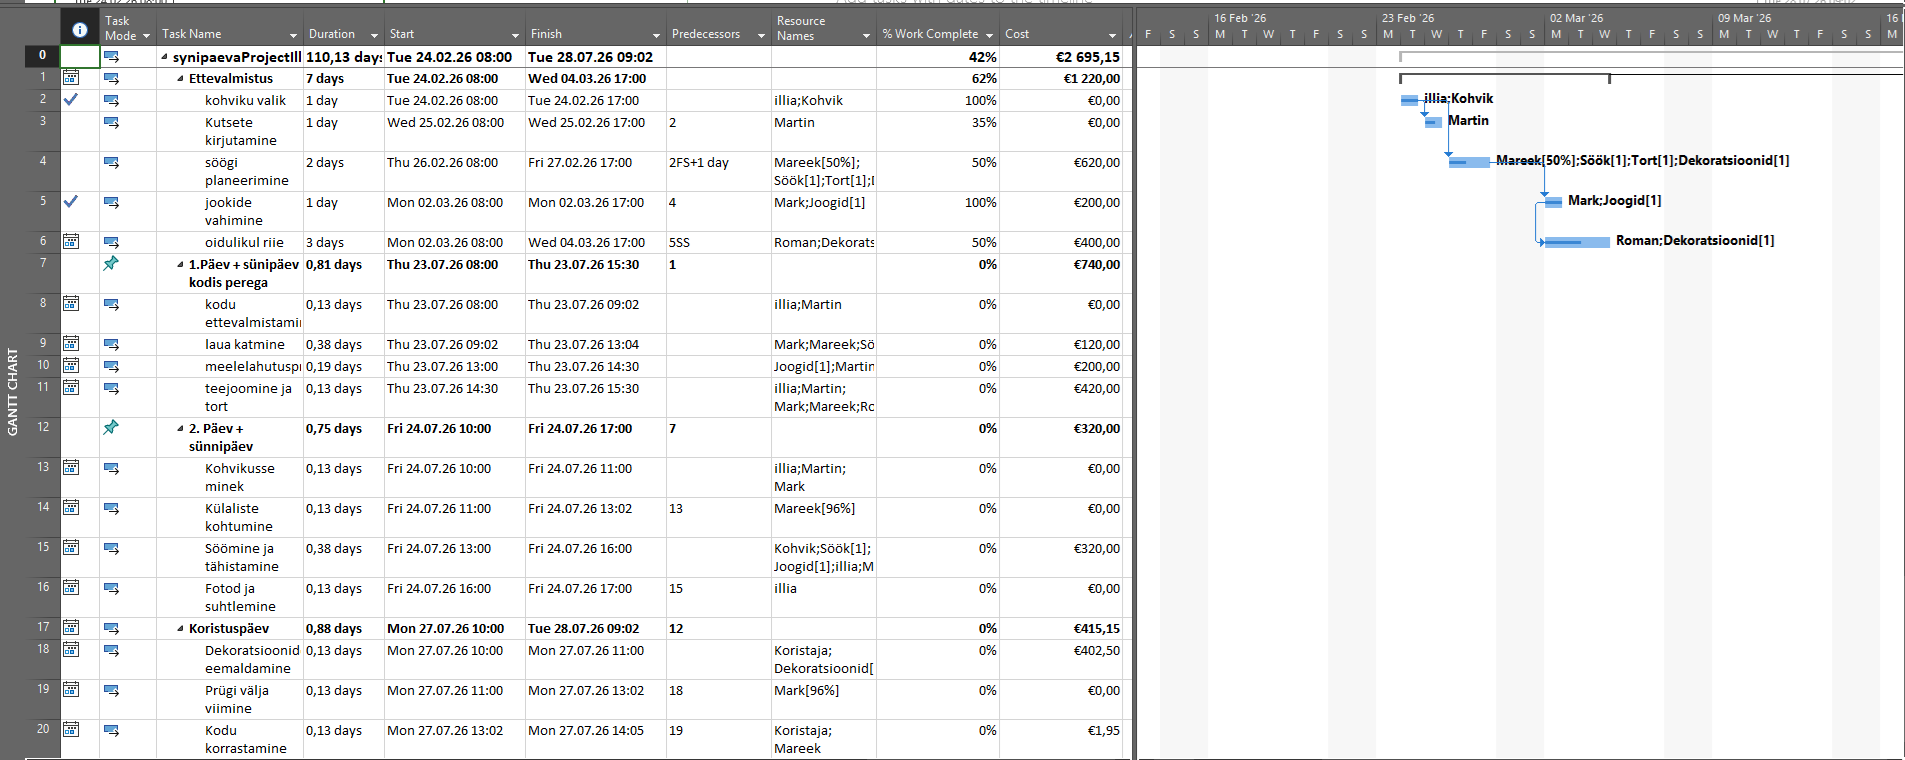Screen dimensions: 1905x760
Task: Click the info indicators column header icon
Action: (80, 30)
